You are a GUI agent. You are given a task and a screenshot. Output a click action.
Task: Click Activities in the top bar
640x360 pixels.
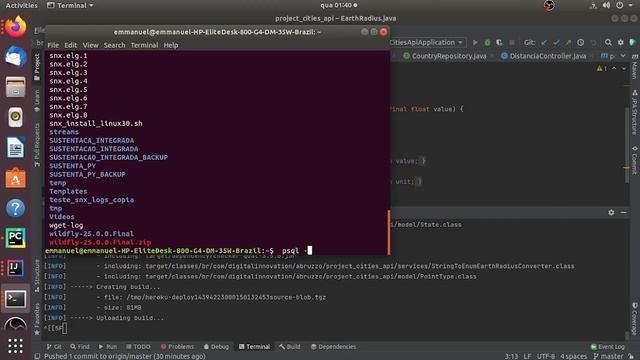pyautogui.click(x=21, y=5)
